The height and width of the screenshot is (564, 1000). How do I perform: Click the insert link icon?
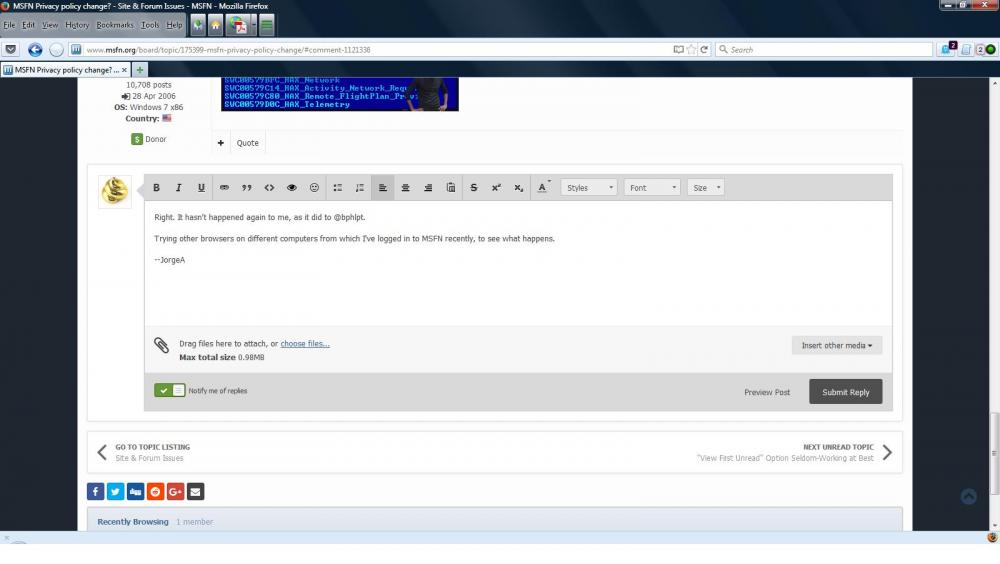pos(224,188)
